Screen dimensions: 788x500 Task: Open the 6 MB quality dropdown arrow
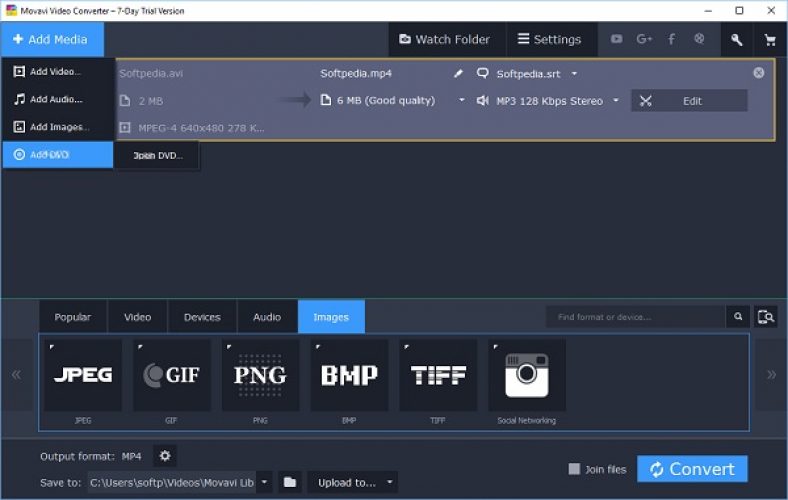461,101
